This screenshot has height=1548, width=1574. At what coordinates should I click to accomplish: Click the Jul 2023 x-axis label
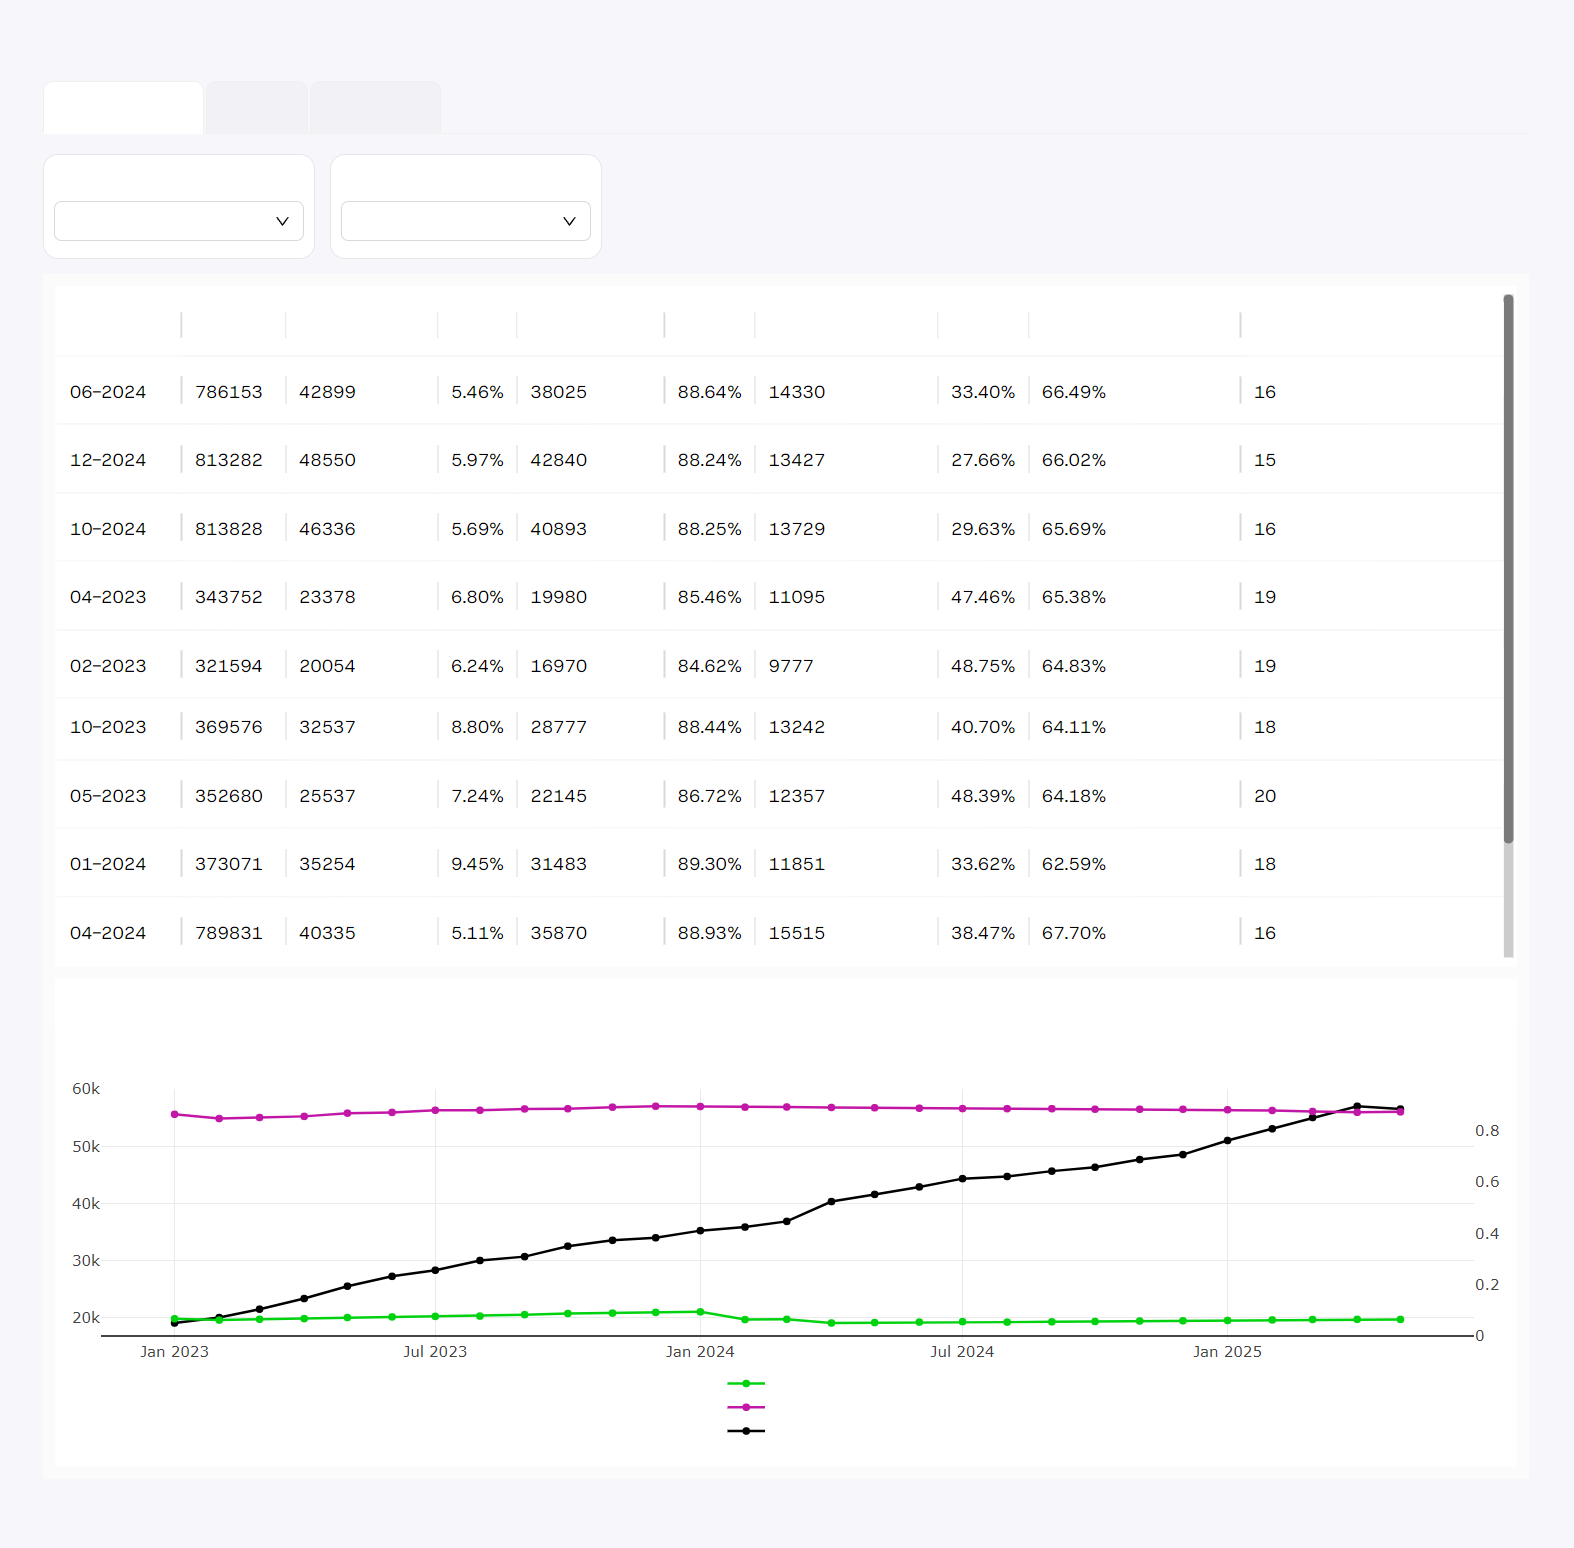tap(434, 1352)
